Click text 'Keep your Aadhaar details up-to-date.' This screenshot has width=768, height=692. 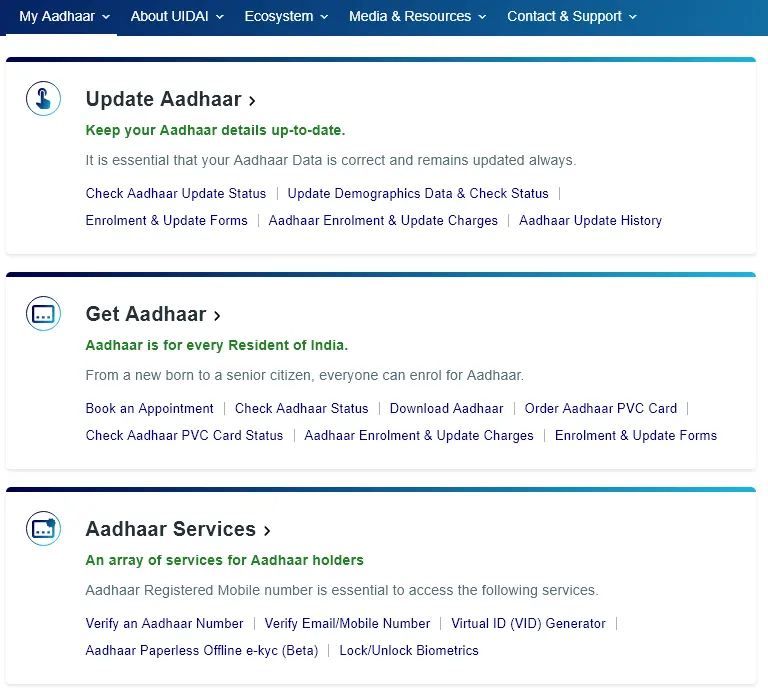(215, 130)
